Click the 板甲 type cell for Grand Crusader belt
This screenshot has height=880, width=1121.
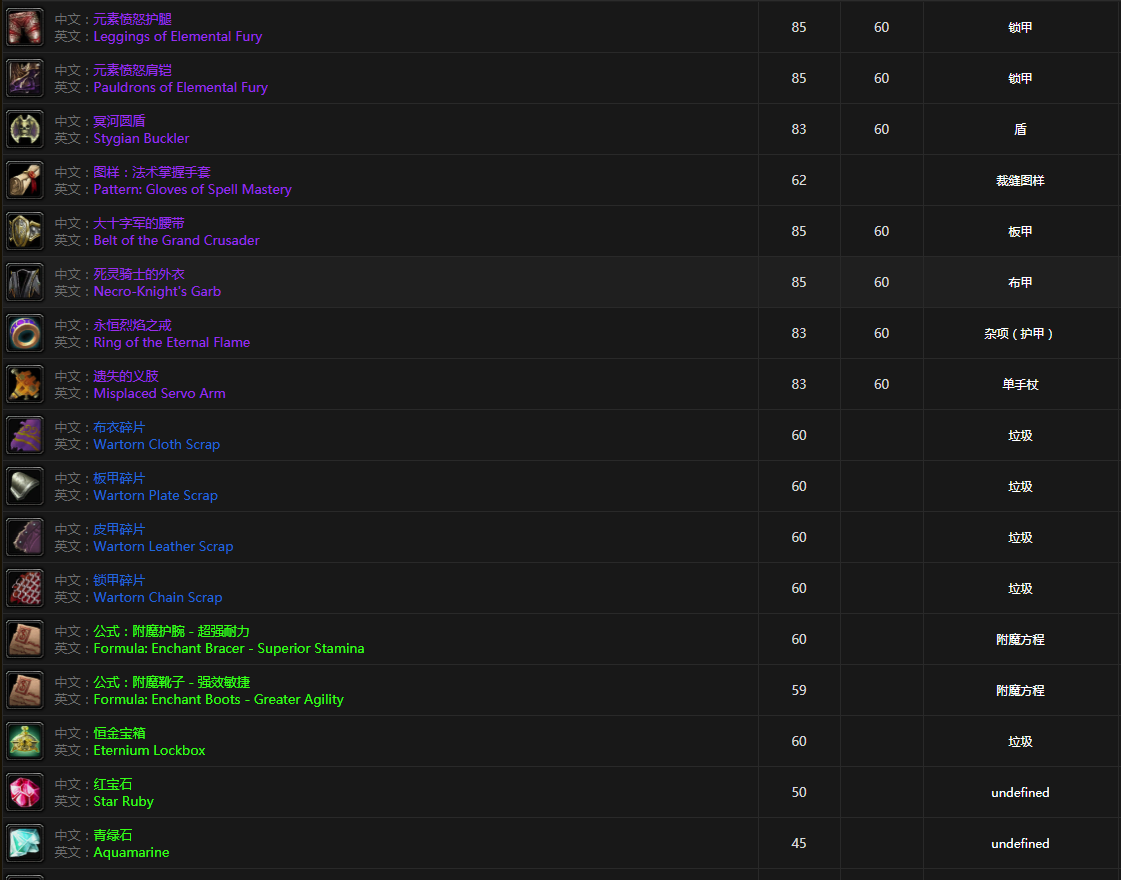(x=1020, y=232)
